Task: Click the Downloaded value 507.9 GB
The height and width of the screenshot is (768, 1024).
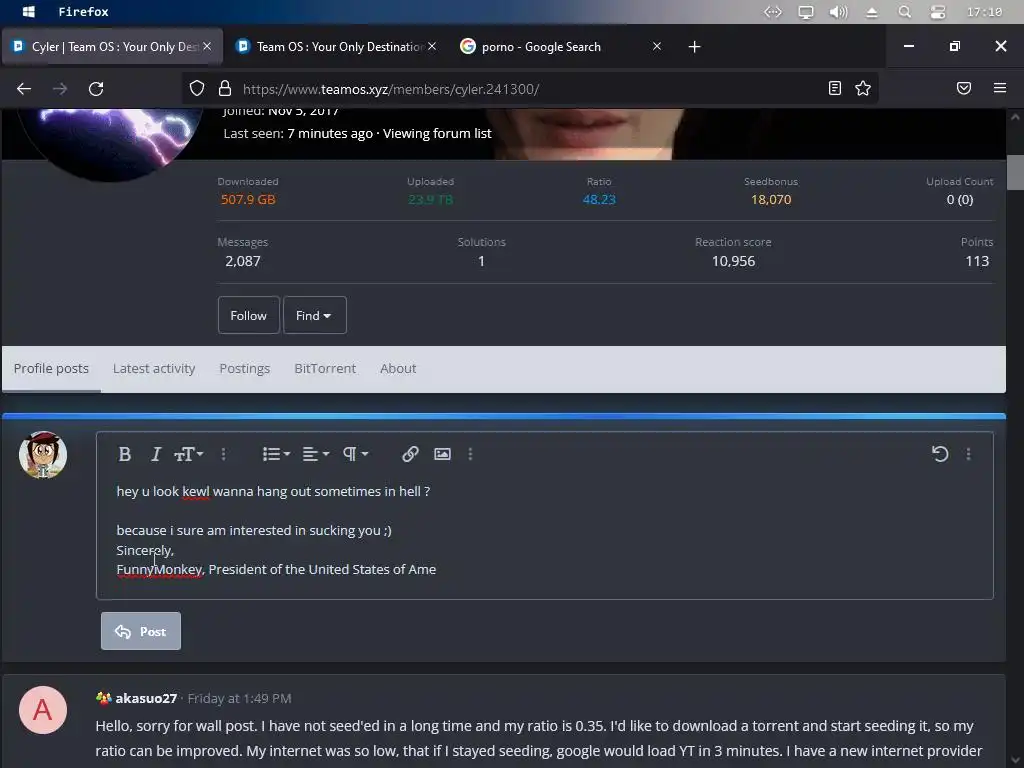Action: 248,199
